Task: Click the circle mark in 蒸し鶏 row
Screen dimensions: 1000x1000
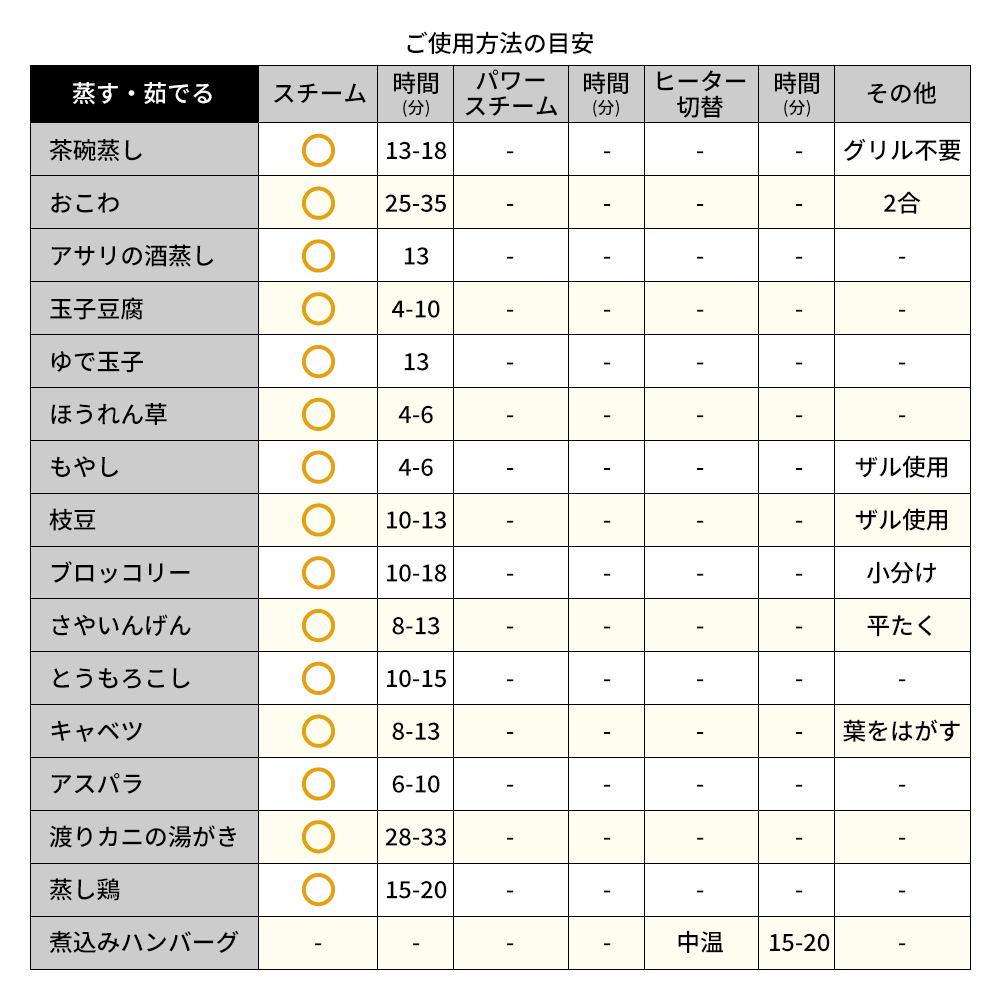Action: 318,890
